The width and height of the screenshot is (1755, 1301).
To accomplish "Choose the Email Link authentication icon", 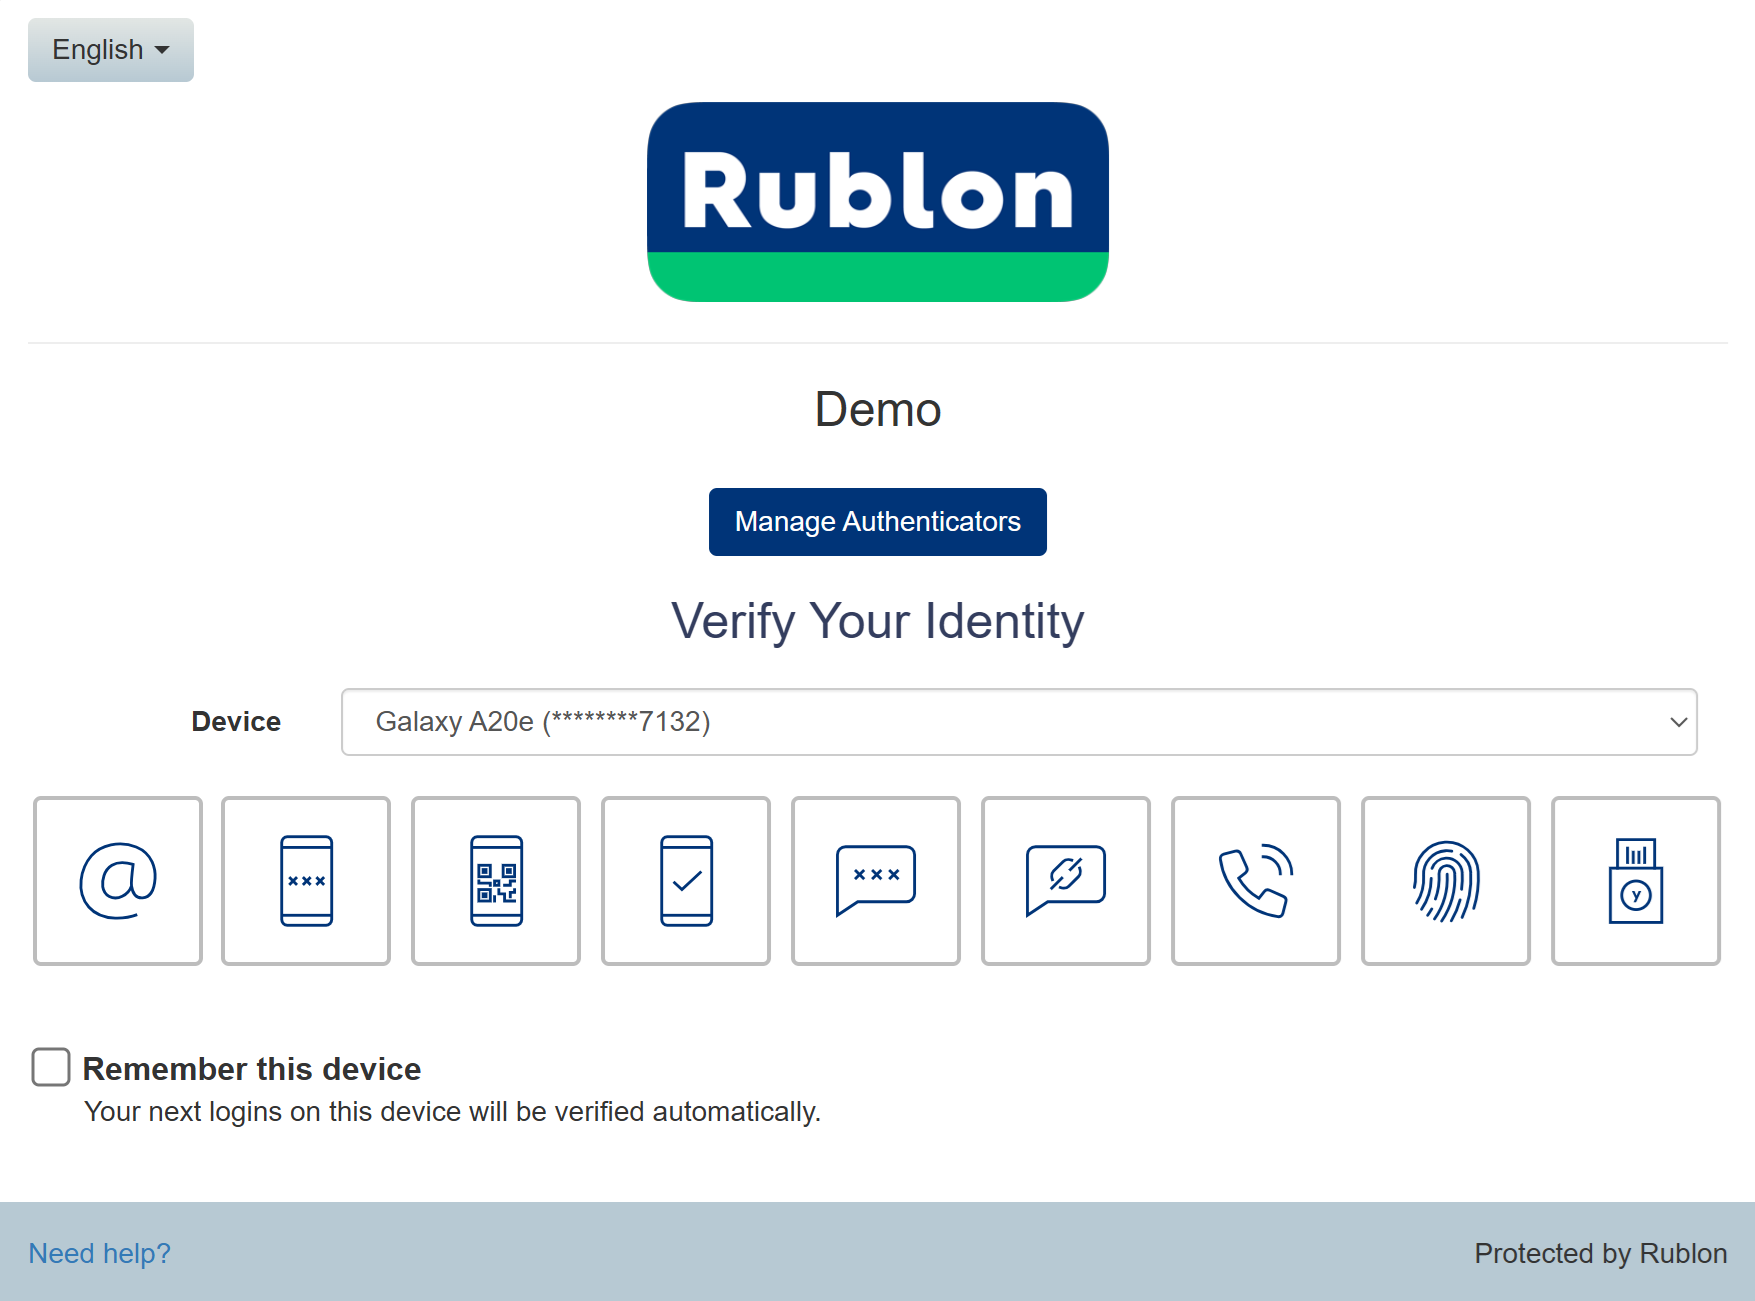I will [x=118, y=881].
